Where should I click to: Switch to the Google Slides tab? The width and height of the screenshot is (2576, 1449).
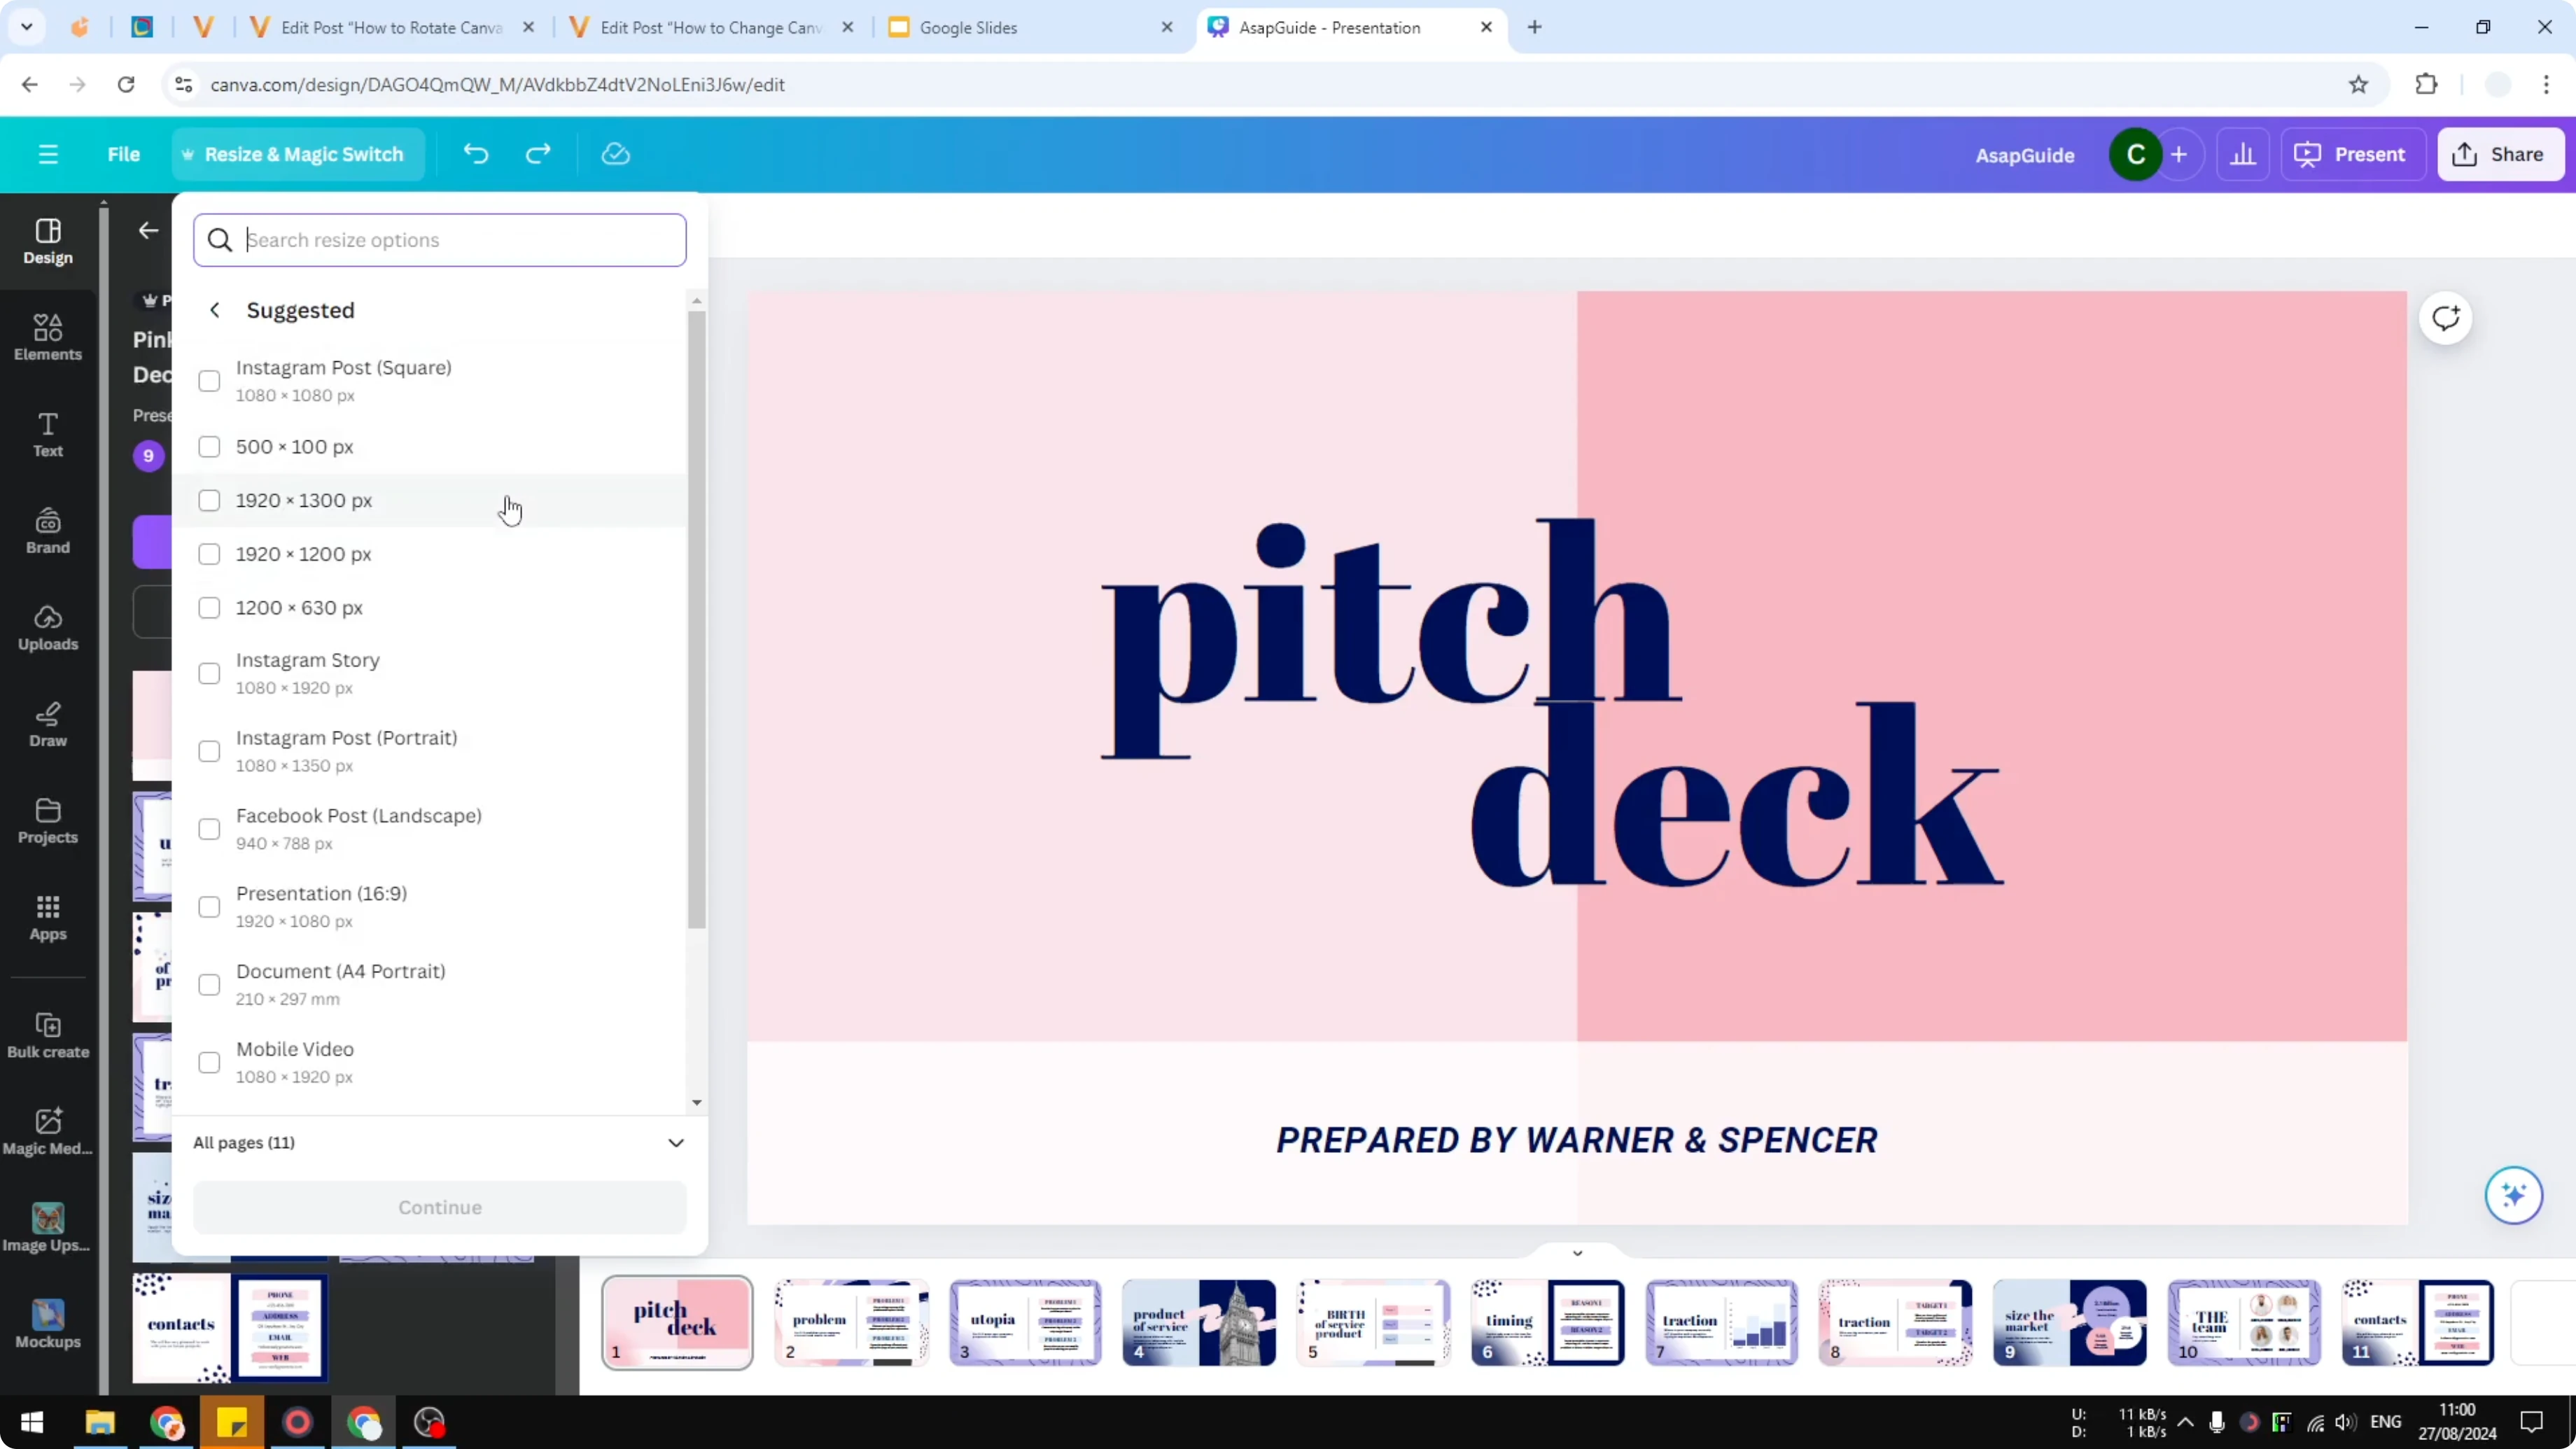coord(1030,28)
